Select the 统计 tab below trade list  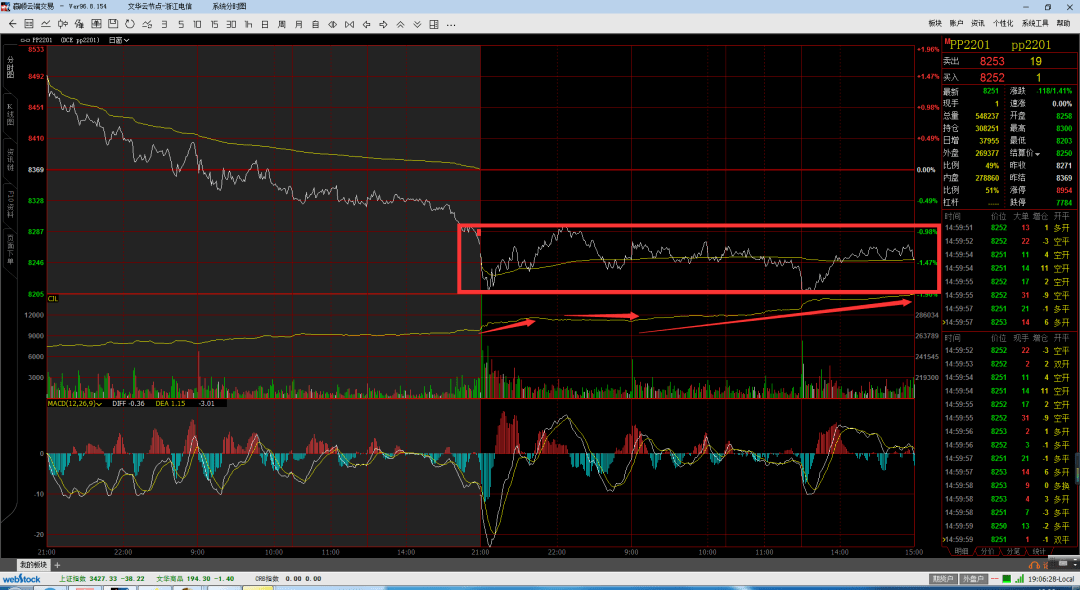(x=1038, y=551)
